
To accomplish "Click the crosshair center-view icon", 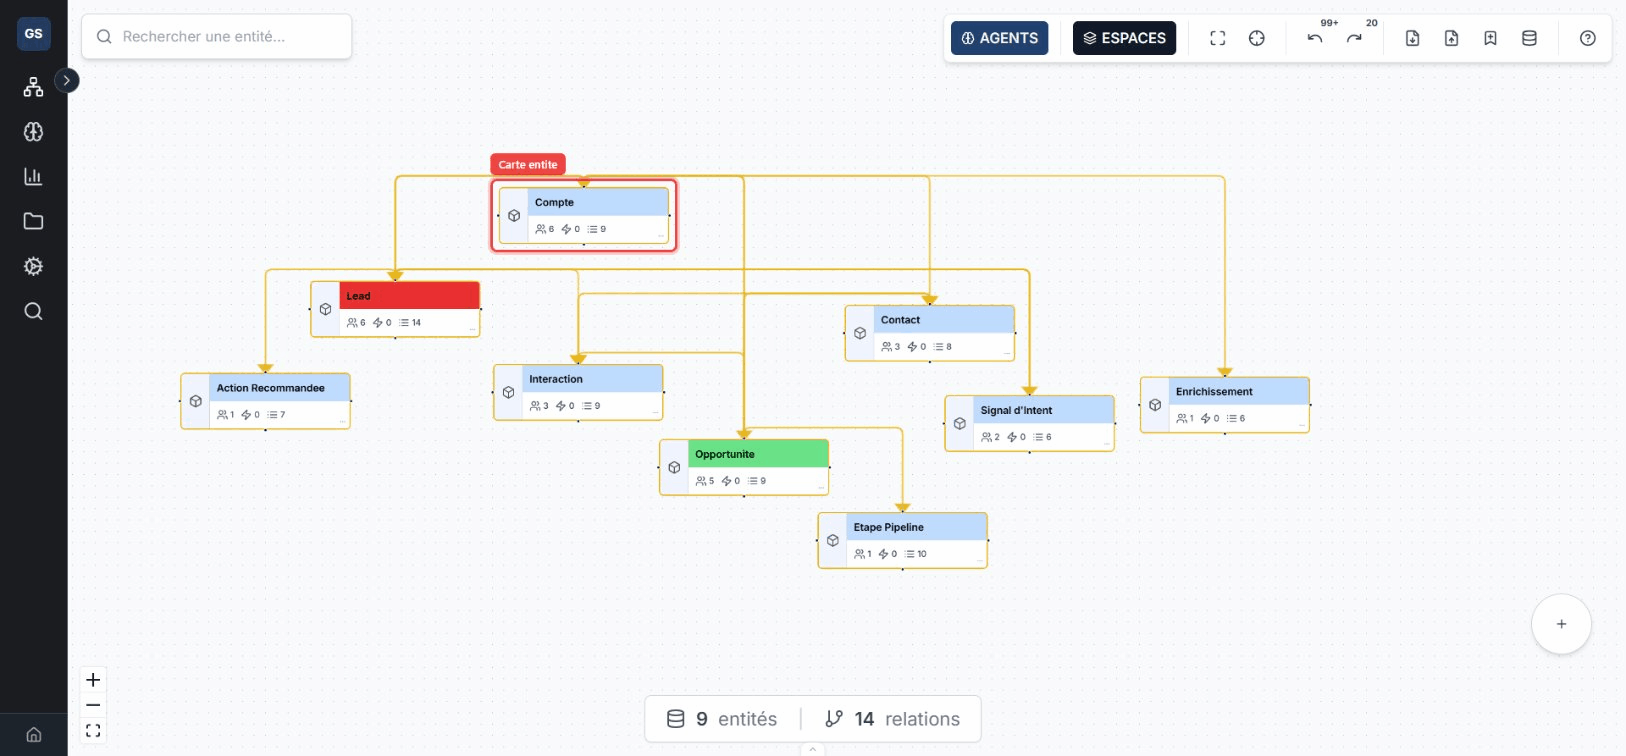I will click(1257, 38).
